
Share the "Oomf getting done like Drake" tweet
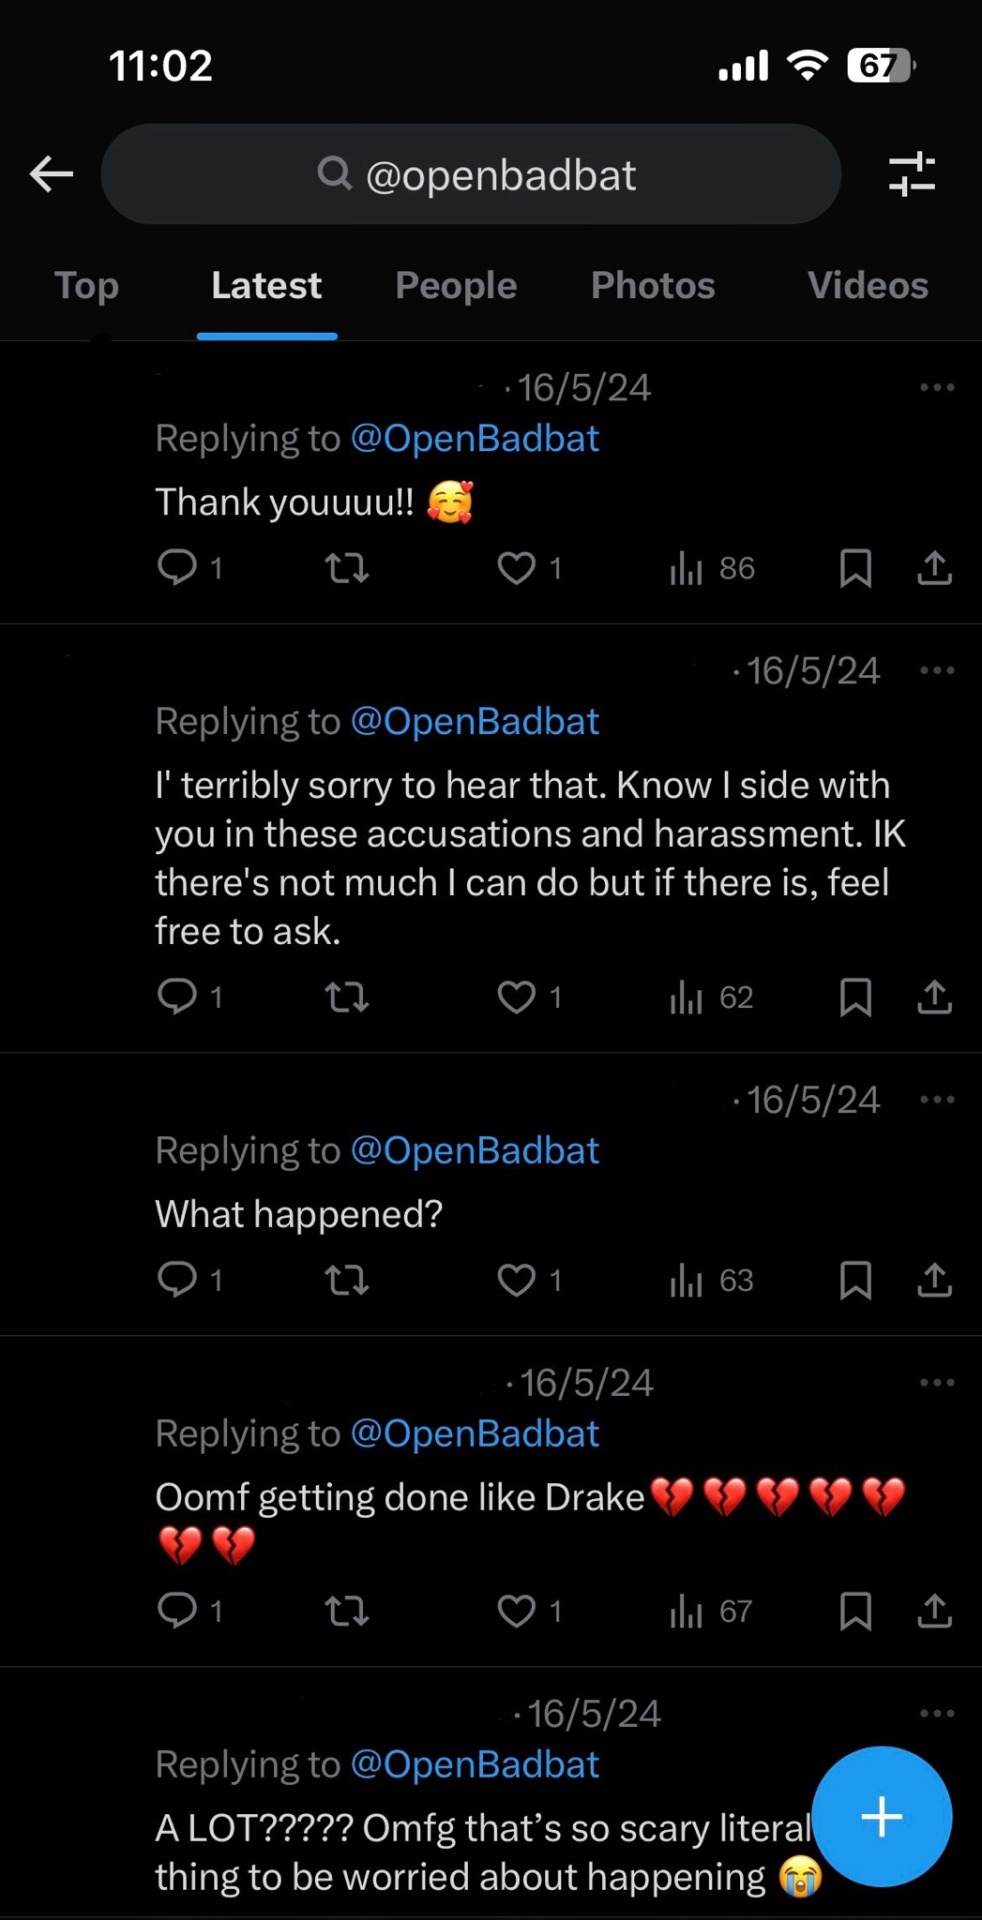[934, 1611]
